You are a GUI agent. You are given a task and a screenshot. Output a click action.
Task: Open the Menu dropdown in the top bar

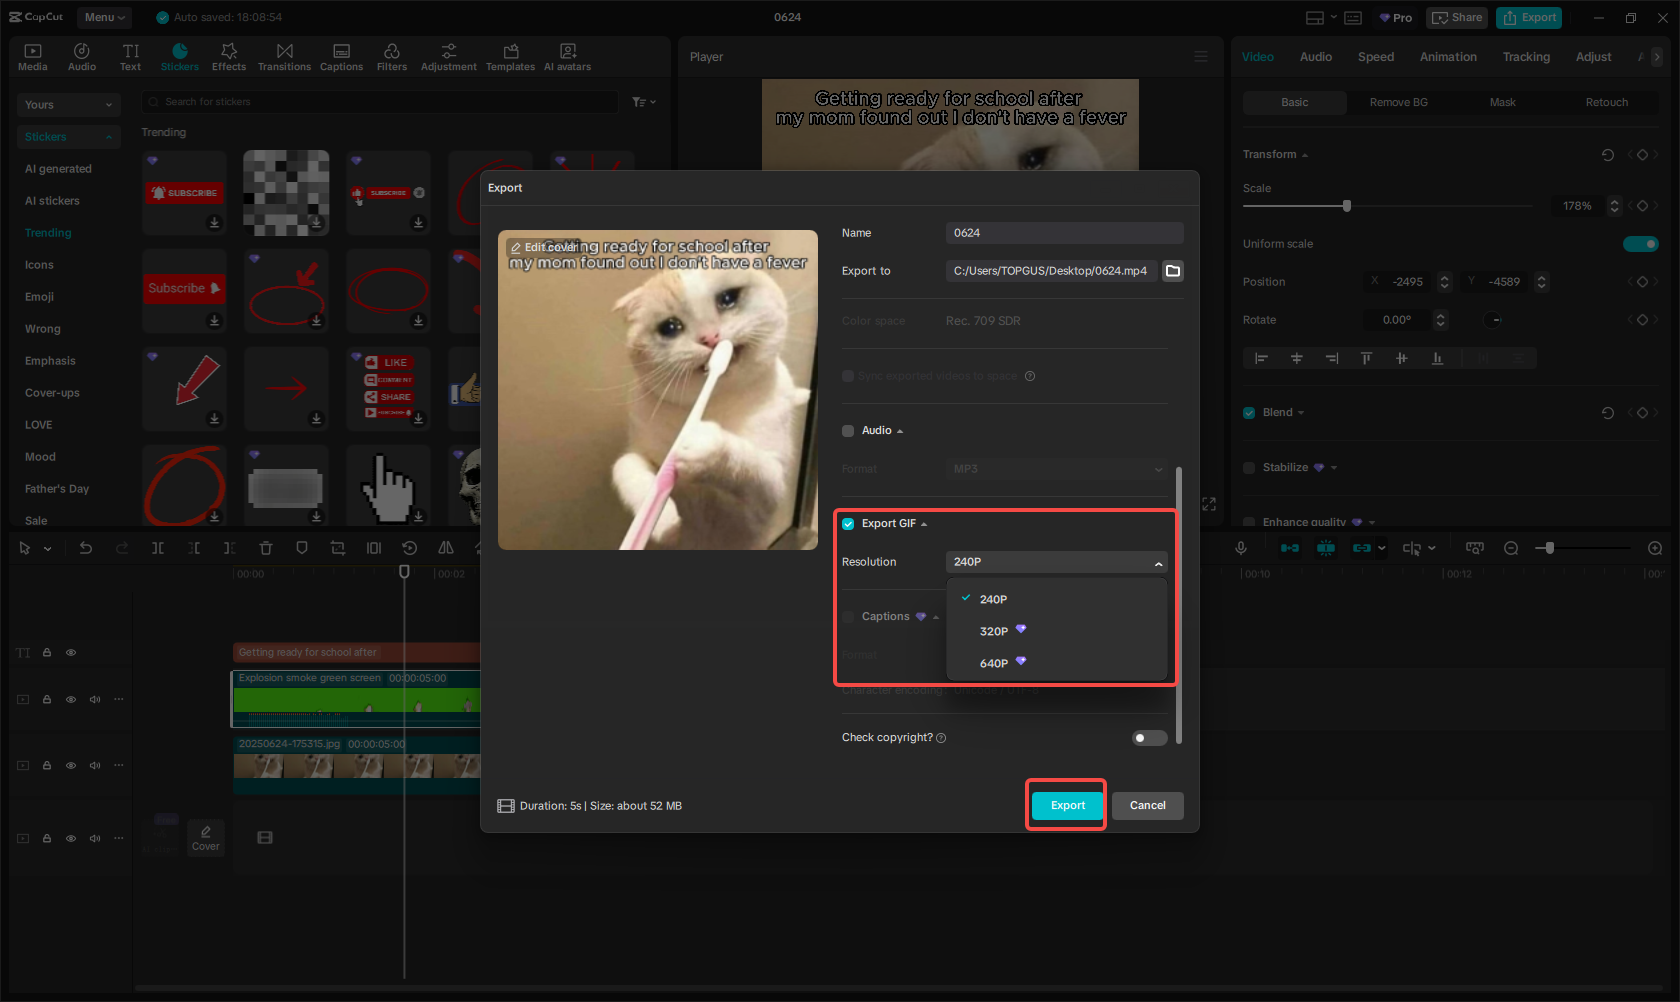104,17
